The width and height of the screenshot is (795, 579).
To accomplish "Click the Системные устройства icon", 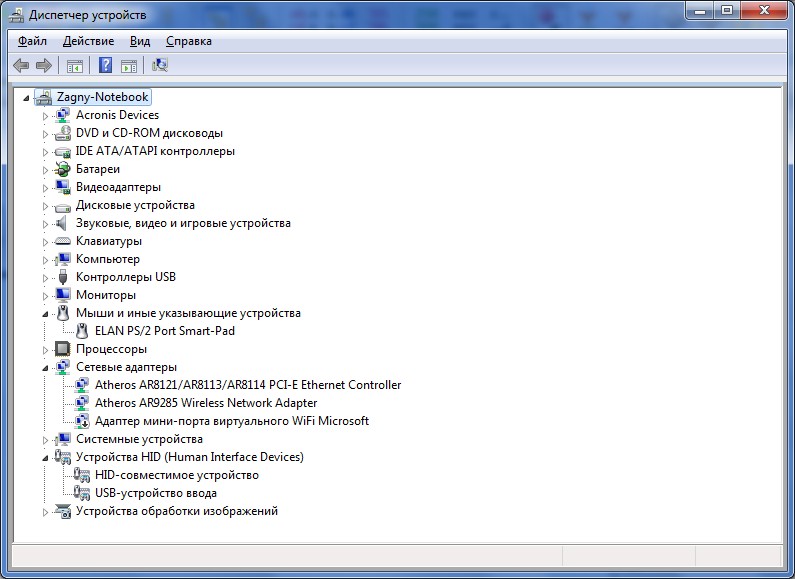I will pos(62,439).
